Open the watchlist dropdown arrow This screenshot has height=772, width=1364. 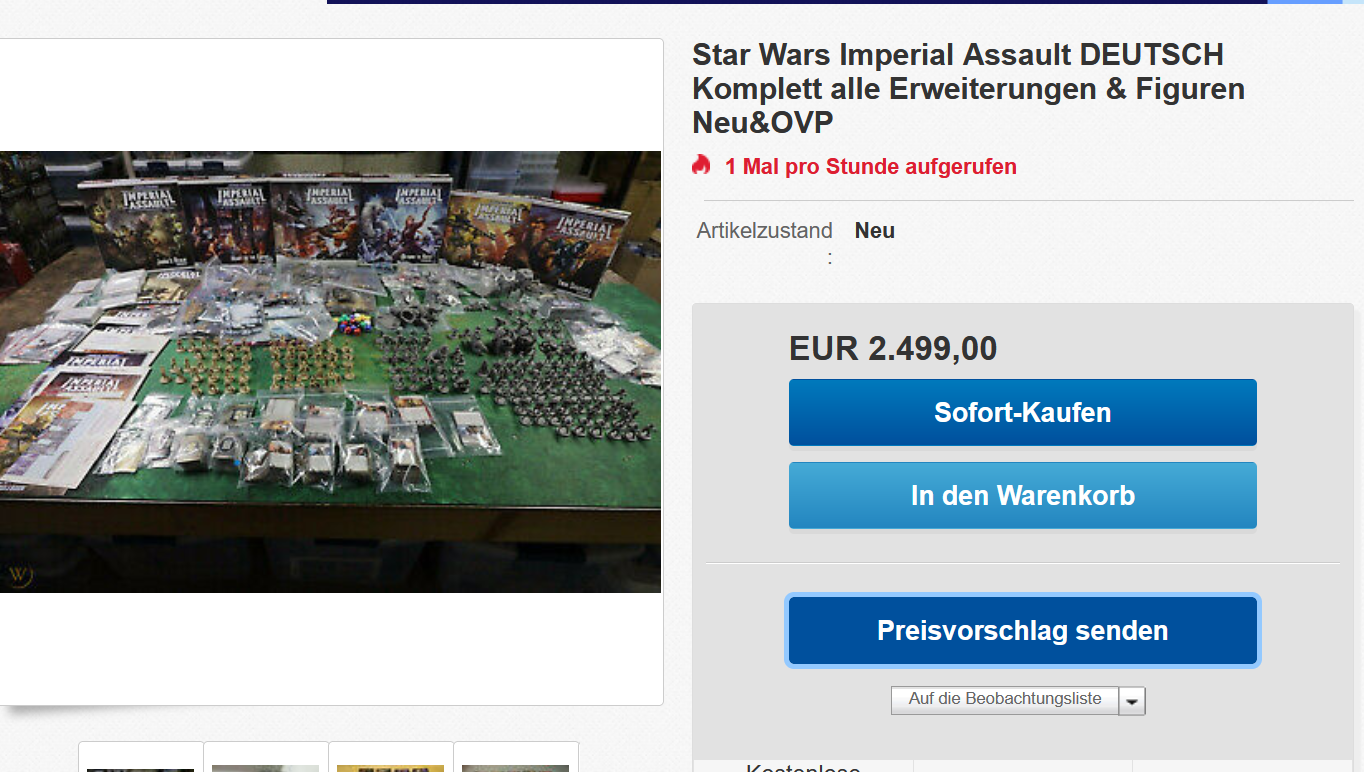pyautogui.click(x=1132, y=701)
